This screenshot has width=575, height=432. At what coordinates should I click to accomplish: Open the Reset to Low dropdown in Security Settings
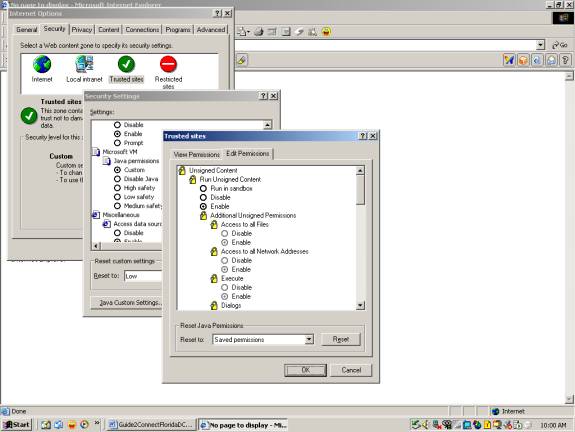(143, 276)
